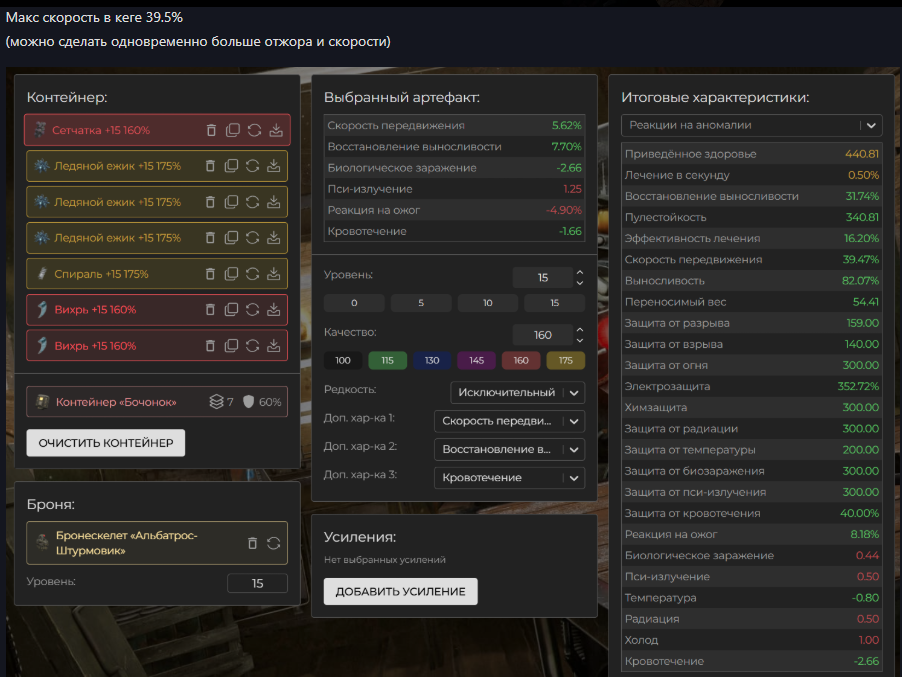Click the armor Уровень input field
This screenshot has height=677, width=902.
pyautogui.click(x=257, y=583)
